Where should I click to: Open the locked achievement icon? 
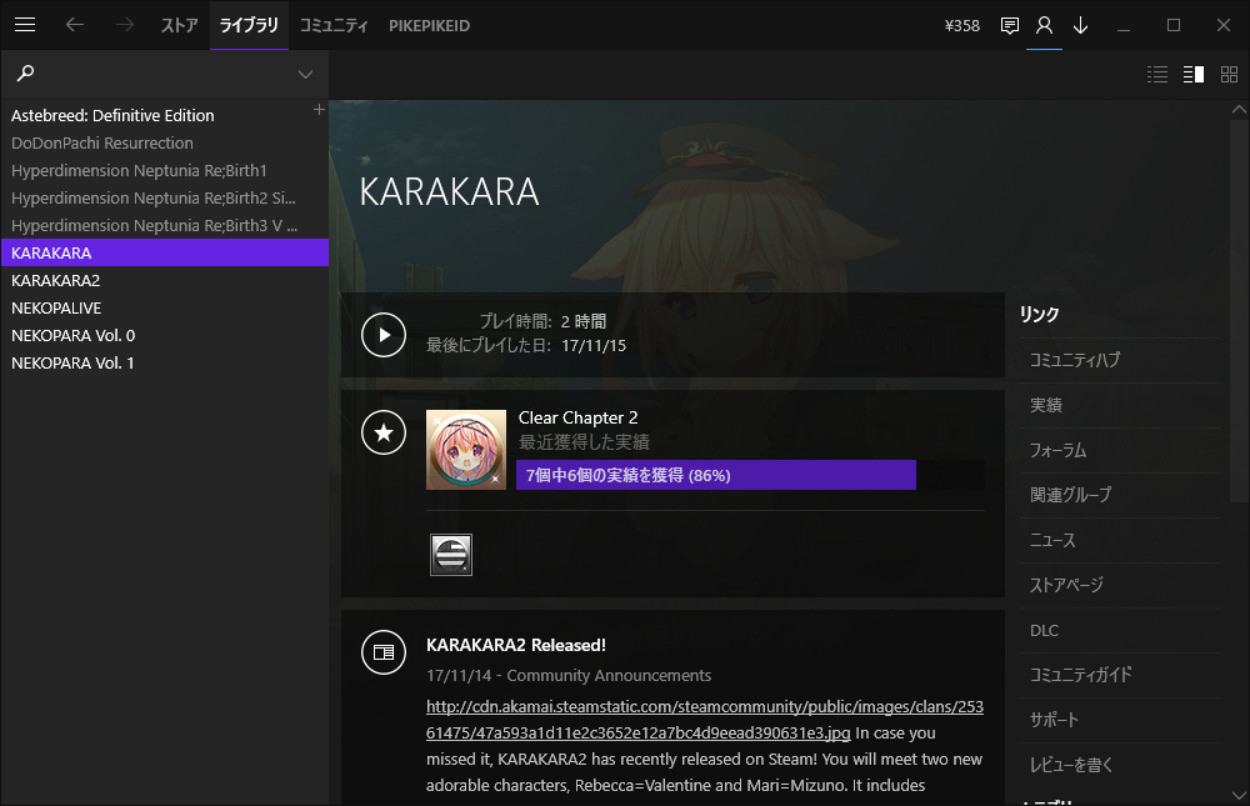(451, 554)
